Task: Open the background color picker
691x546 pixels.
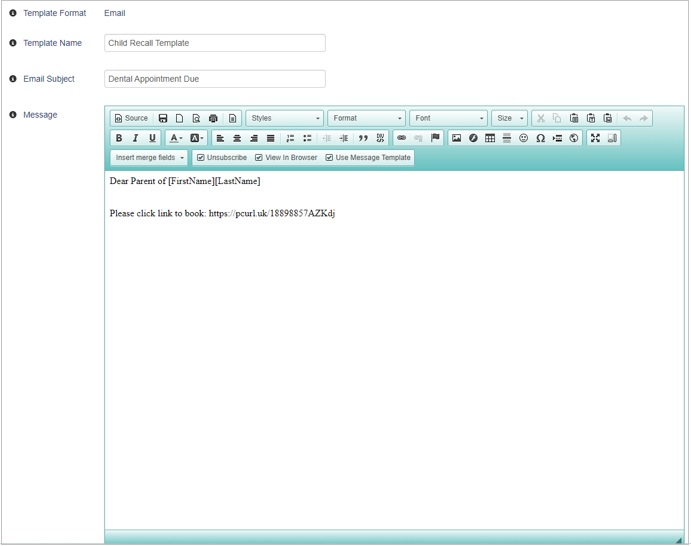Action: coord(197,138)
